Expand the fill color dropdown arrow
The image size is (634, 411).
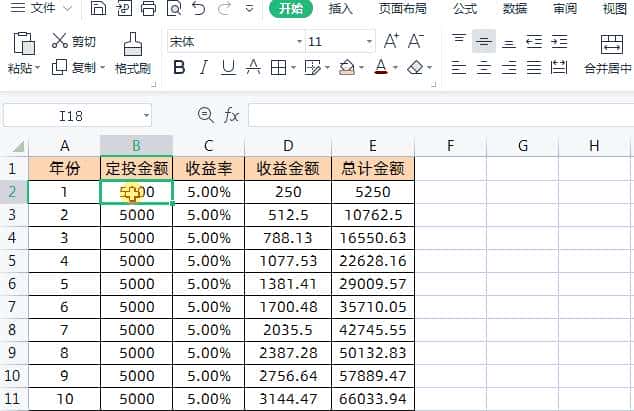point(361,68)
